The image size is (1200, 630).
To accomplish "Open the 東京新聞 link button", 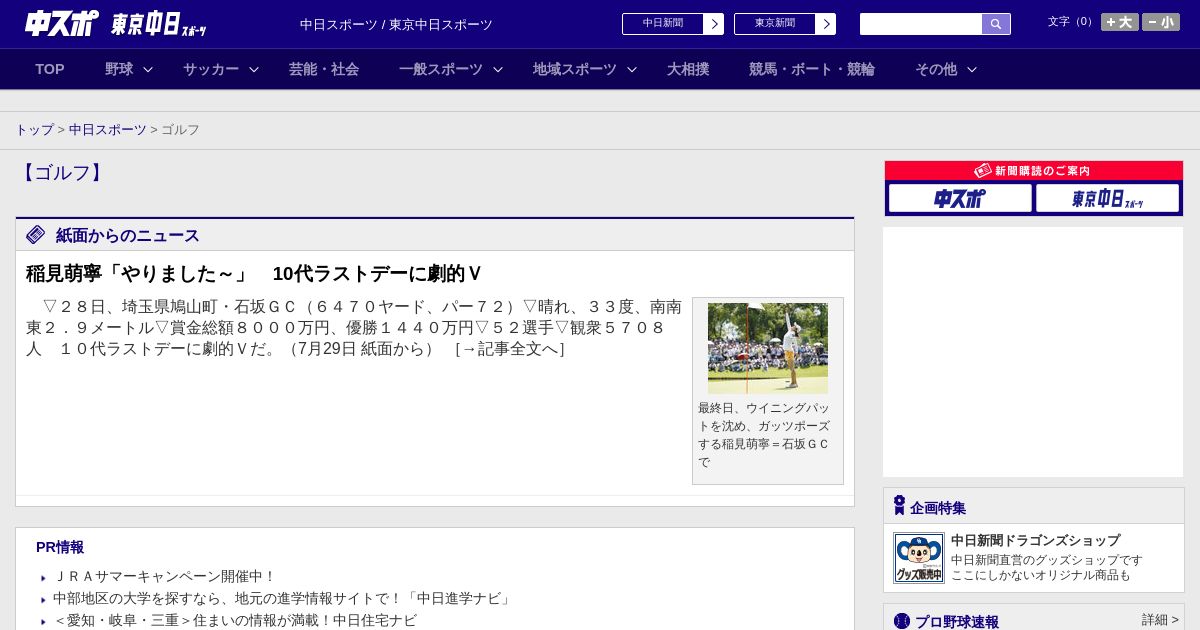I will (x=774, y=24).
